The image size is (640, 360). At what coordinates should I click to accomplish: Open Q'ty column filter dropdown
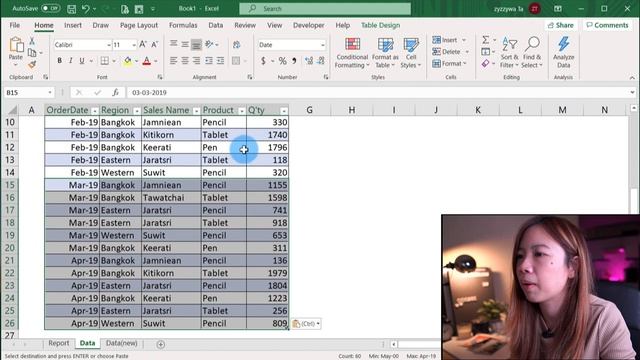pyautogui.click(x=284, y=111)
